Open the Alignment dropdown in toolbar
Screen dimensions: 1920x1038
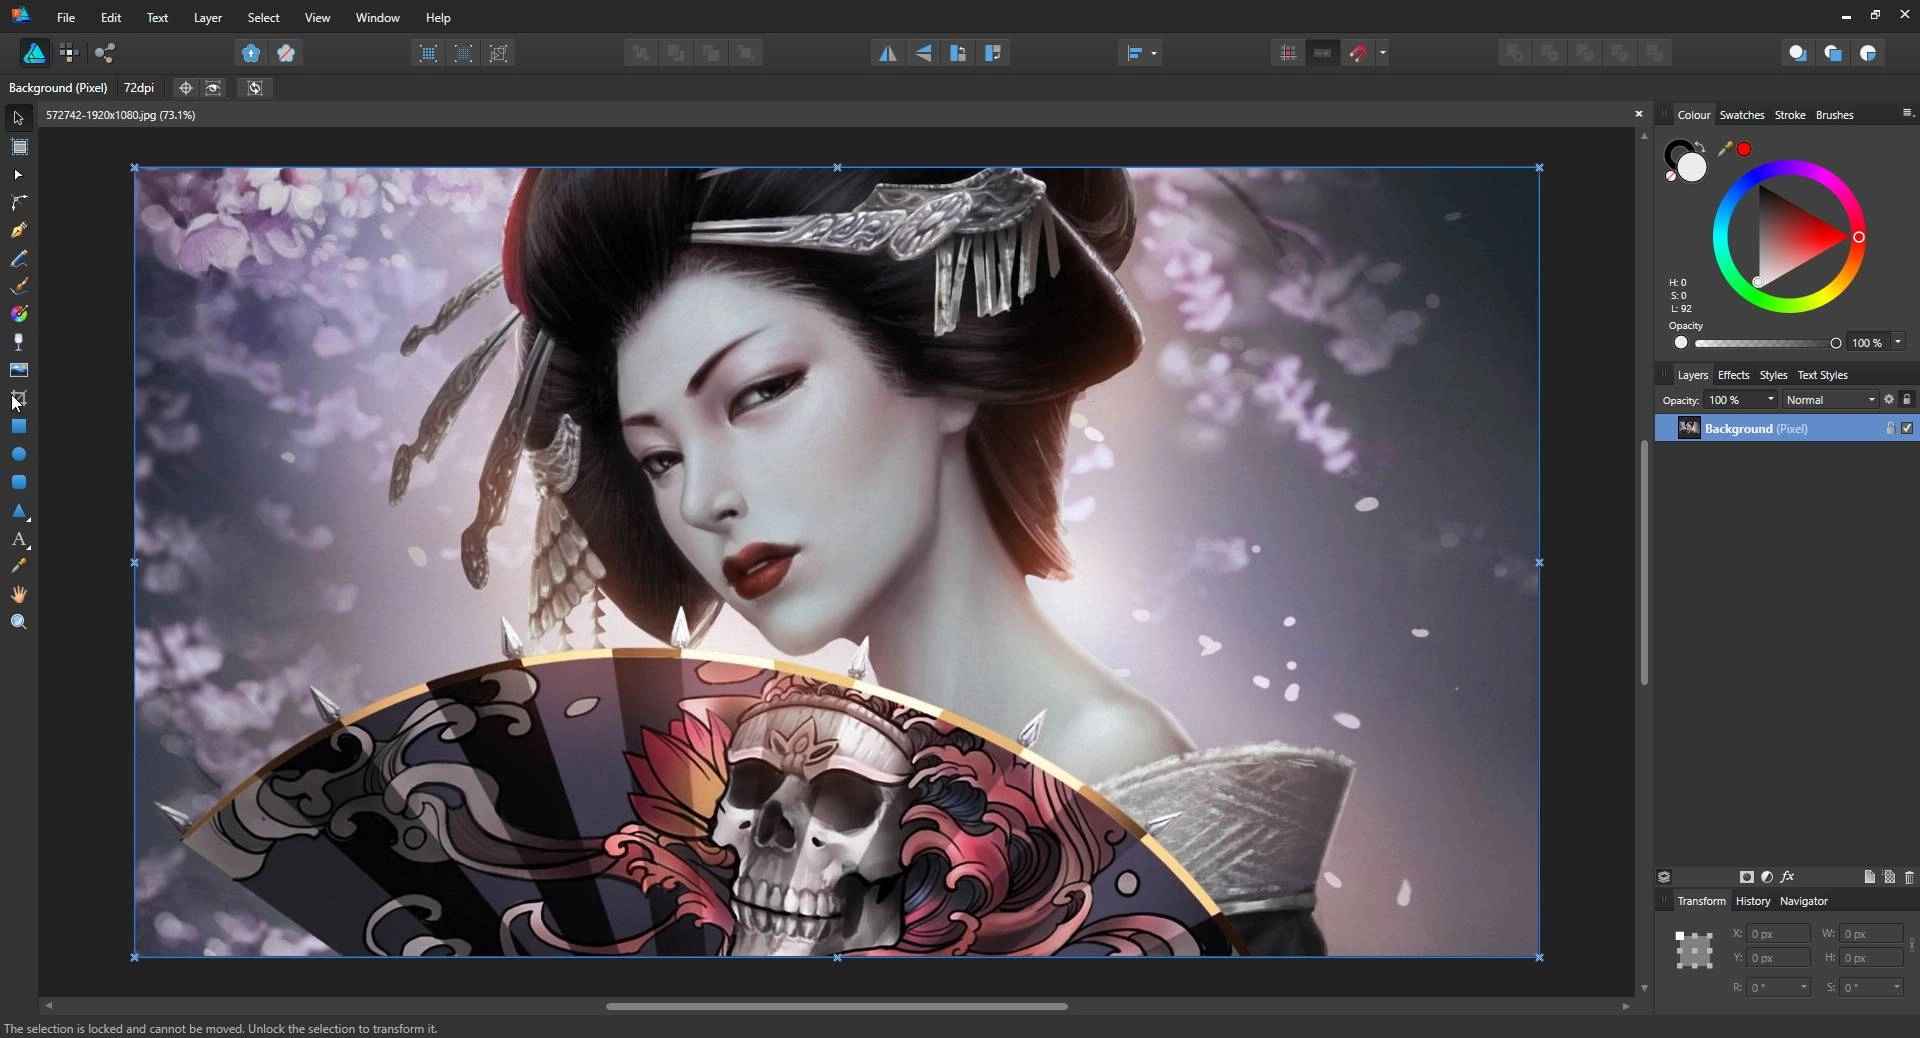(x=1140, y=53)
